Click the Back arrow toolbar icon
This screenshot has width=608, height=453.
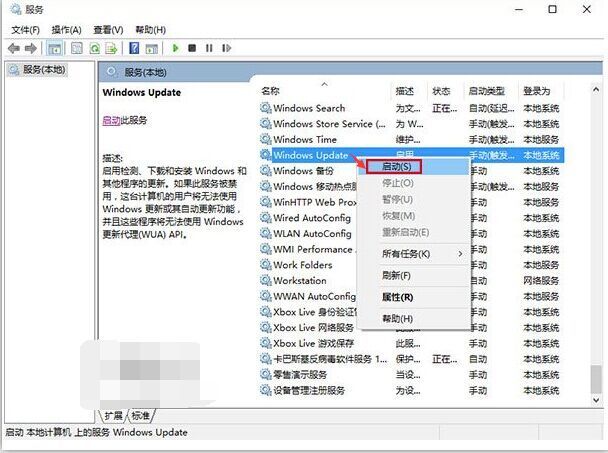14,48
